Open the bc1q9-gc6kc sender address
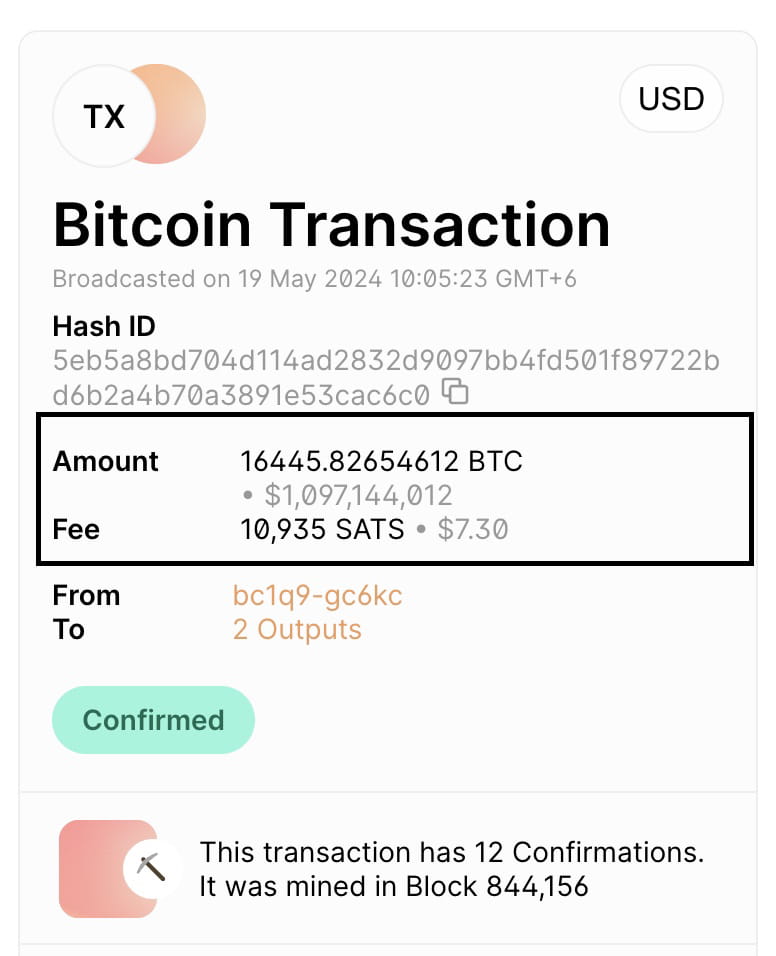 click(x=318, y=596)
